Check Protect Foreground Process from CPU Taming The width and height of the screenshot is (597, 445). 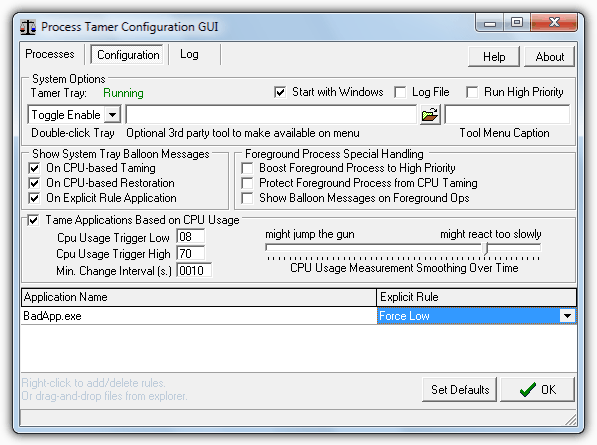247,183
